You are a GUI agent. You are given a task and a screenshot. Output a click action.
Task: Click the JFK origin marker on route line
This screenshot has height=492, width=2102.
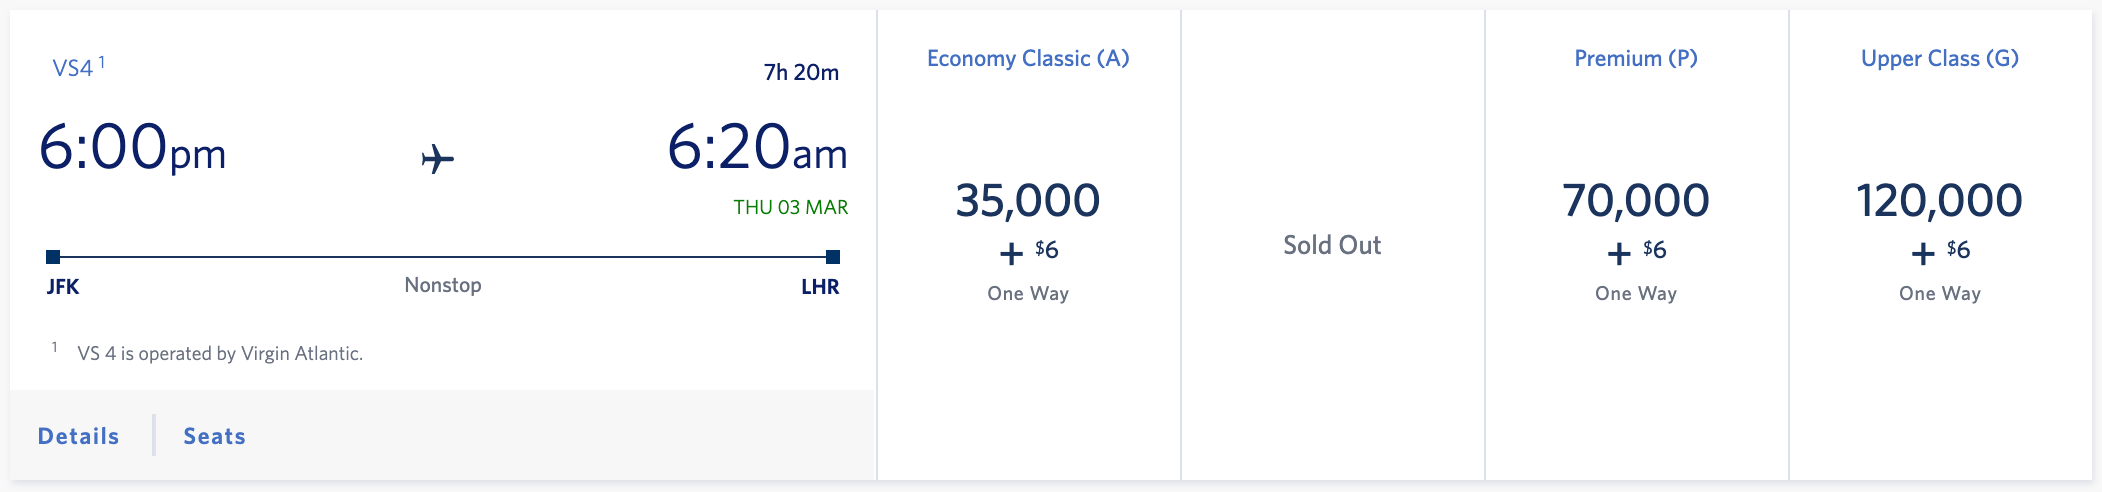(53, 257)
